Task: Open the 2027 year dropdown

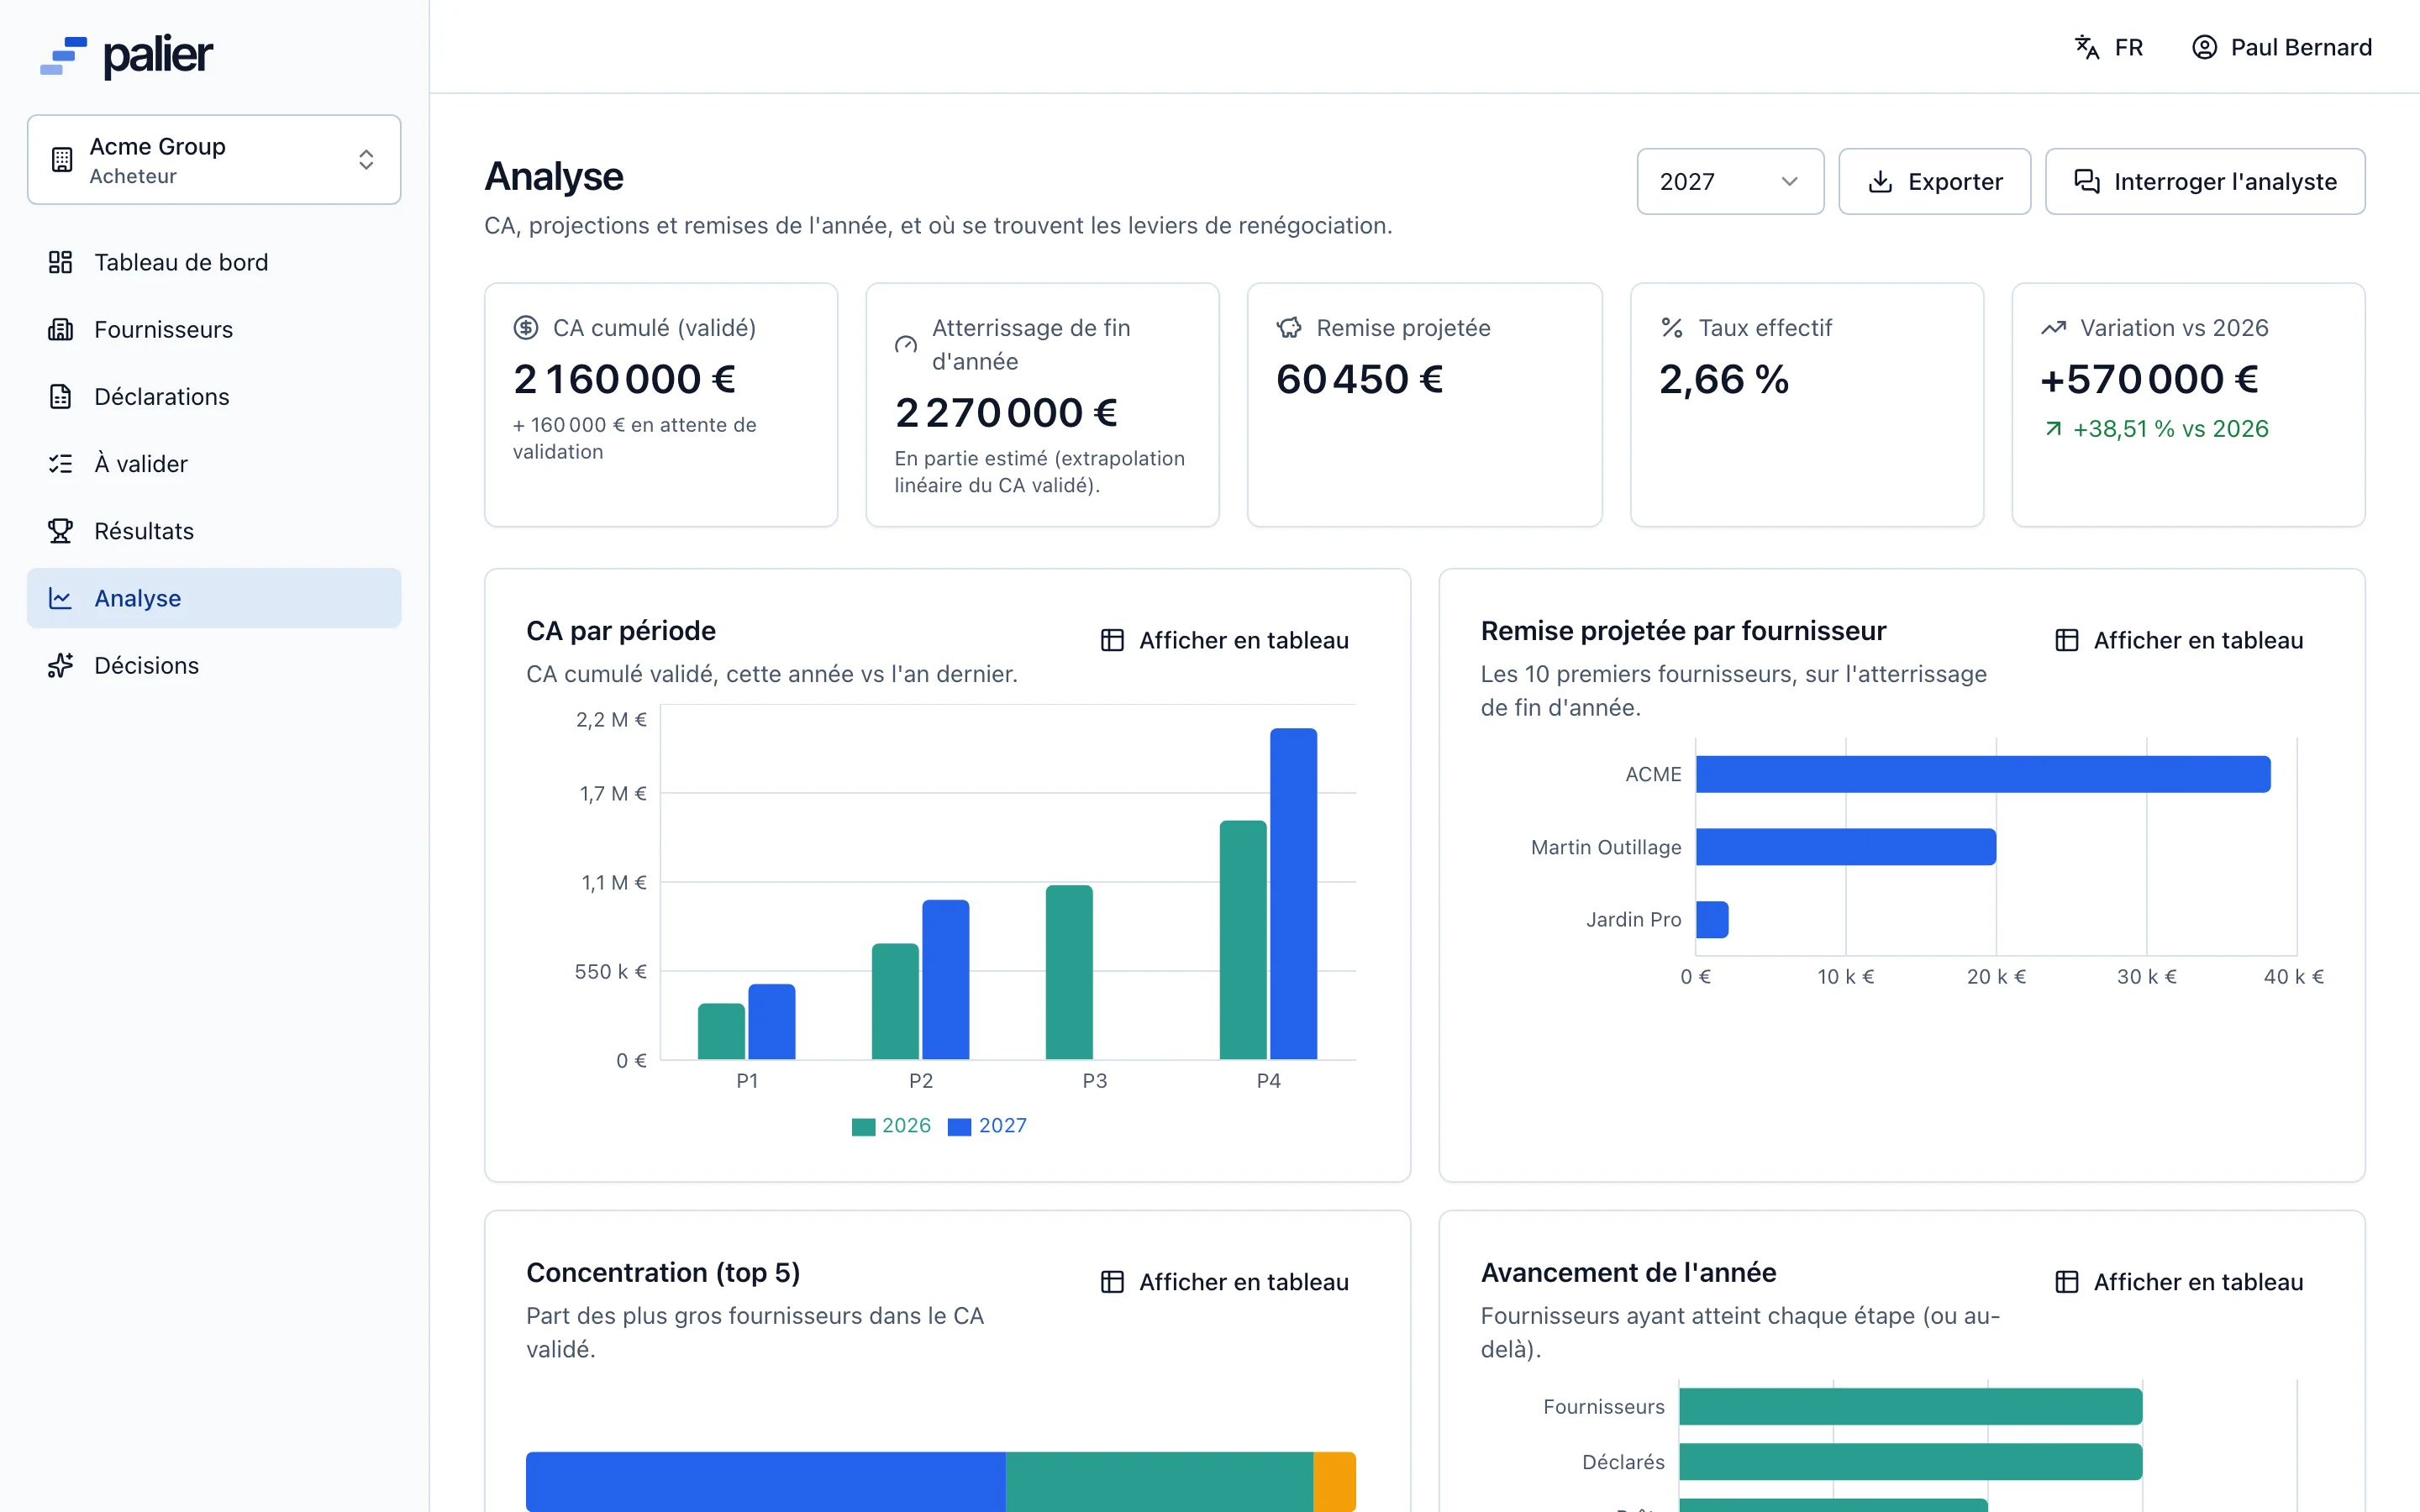Action: [1730, 181]
